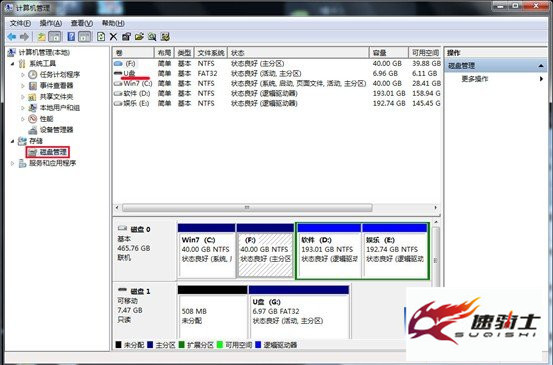The width and height of the screenshot is (553, 365).
Task: Click the 软件 (D:) partition block
Action: 329,251
